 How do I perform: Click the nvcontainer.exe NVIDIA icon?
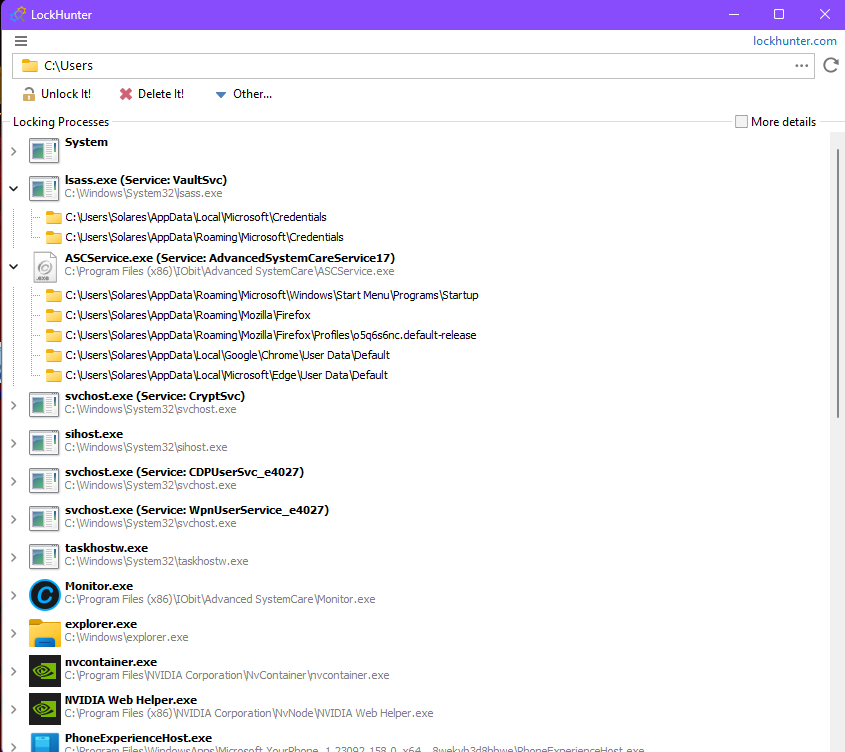[45, 671]
